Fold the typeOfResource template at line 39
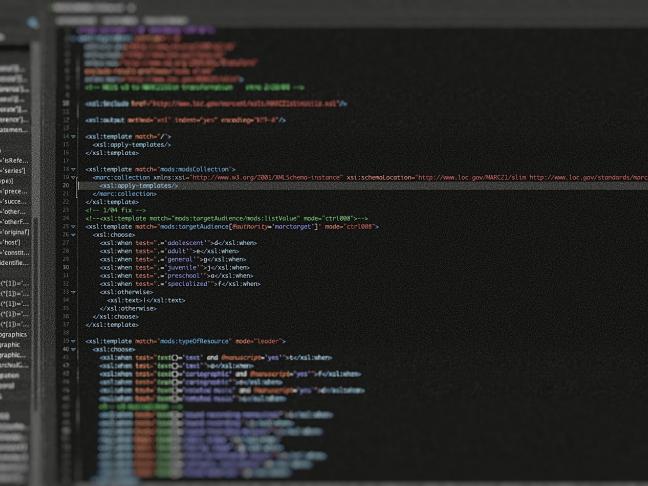The image size is (648, 486). [x=74, y=341]
